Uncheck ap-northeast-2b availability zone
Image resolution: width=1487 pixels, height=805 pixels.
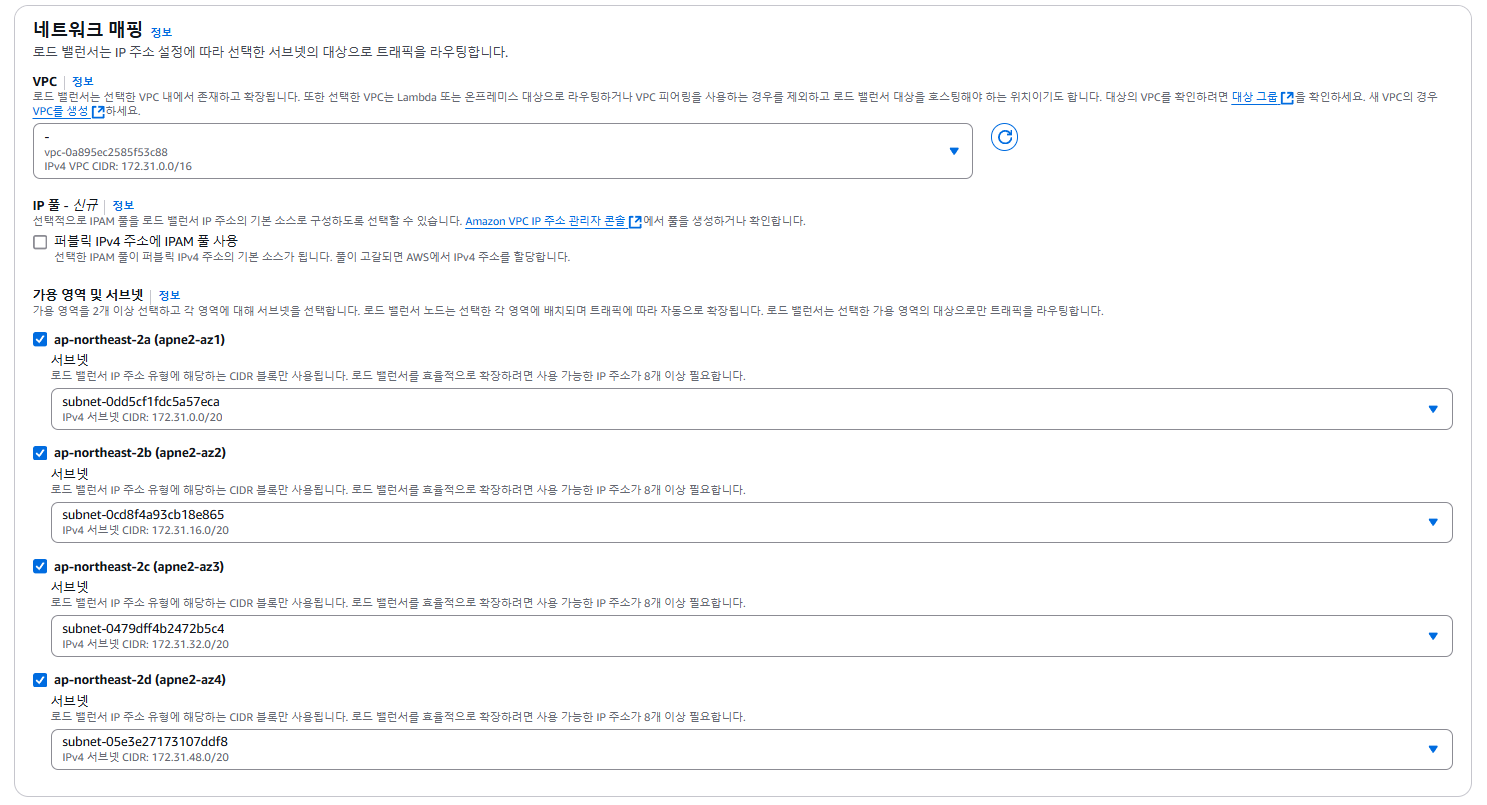[x=40, y=452]
